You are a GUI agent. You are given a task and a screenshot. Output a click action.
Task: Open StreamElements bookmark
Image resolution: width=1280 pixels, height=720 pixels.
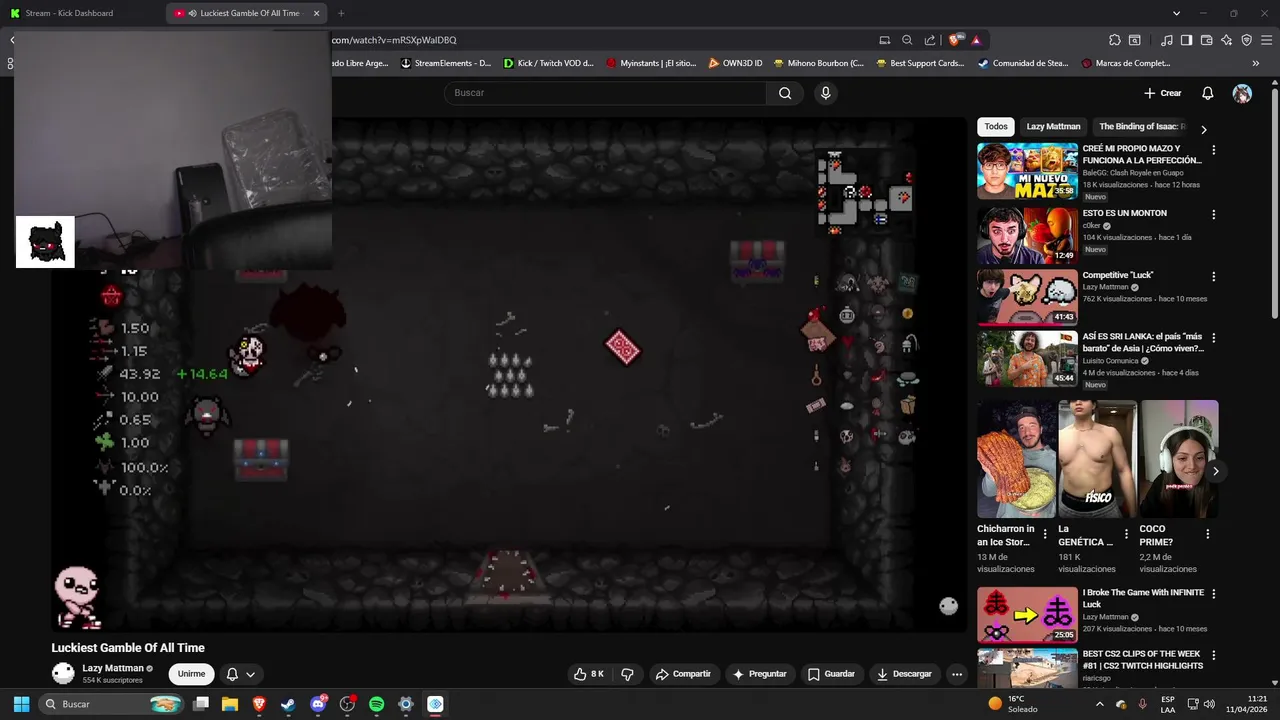[445, 63]
